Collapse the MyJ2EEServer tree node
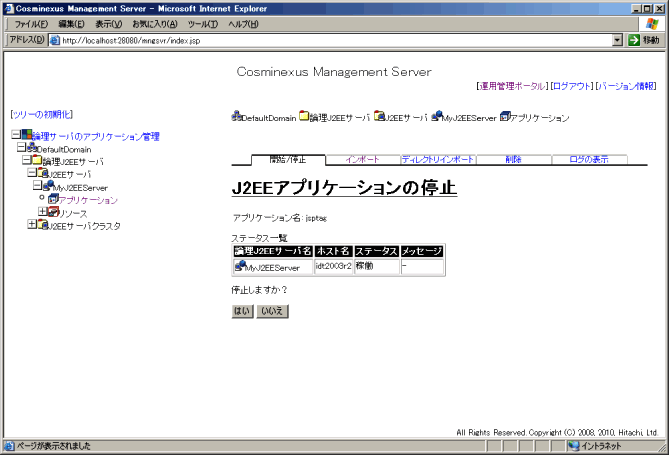669x455 pixels. (x=38, y=185)
